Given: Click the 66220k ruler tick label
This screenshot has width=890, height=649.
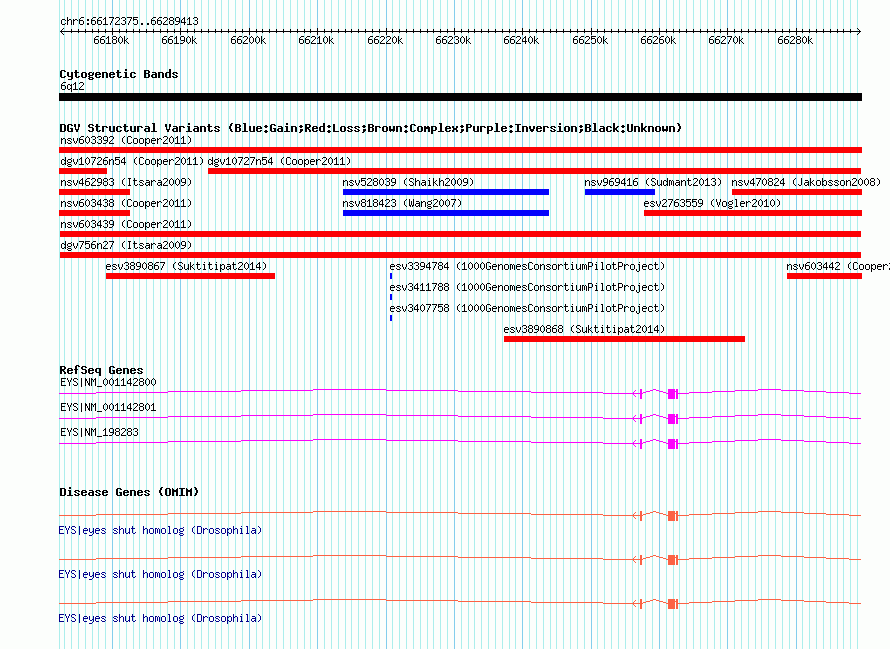Looking at the screenshot, I should point(385,40).
